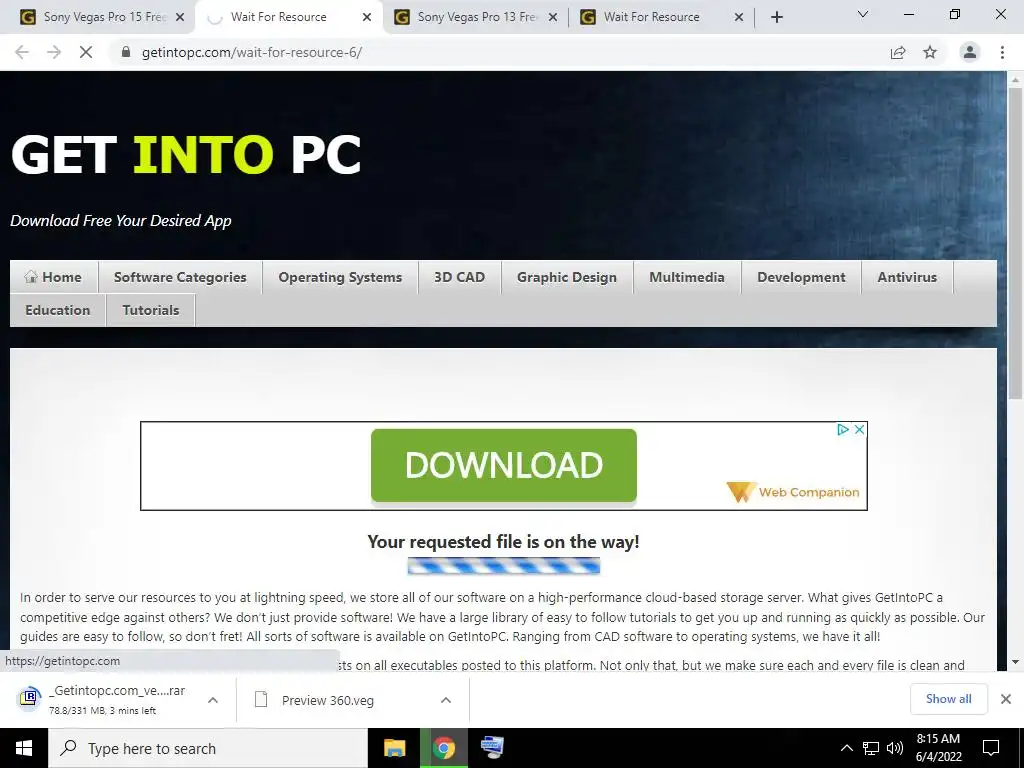Image resolution: width=1024 pixels, height=768 pixels.
Task: Open the notifications action center icon
Action: tap(991, 748)
